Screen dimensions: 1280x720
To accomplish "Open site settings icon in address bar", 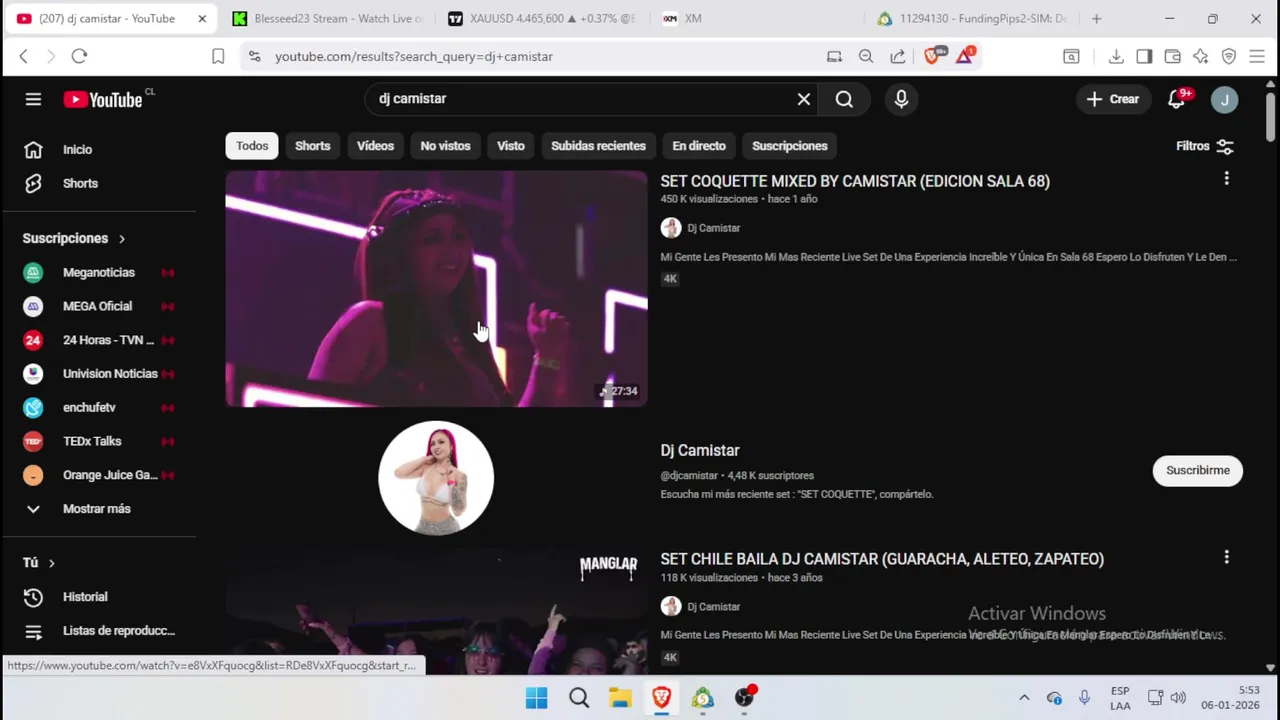I will pyautogui.click(x=254, y=56).
